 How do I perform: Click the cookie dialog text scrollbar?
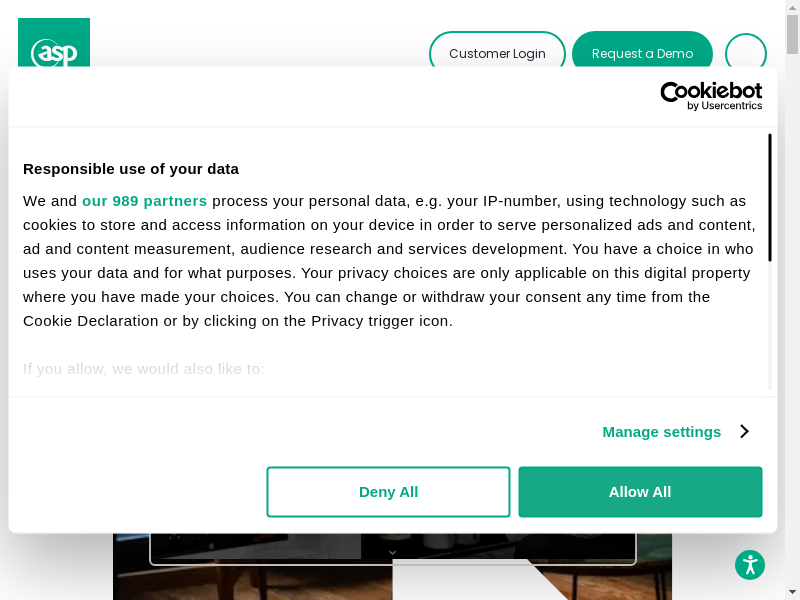(769, 198)
